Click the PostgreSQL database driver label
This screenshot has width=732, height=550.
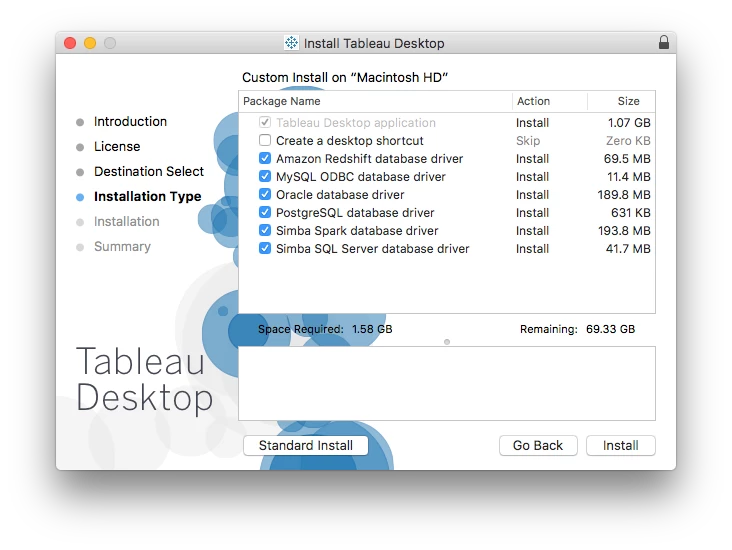pyautogui.click(x=355, y=213)
